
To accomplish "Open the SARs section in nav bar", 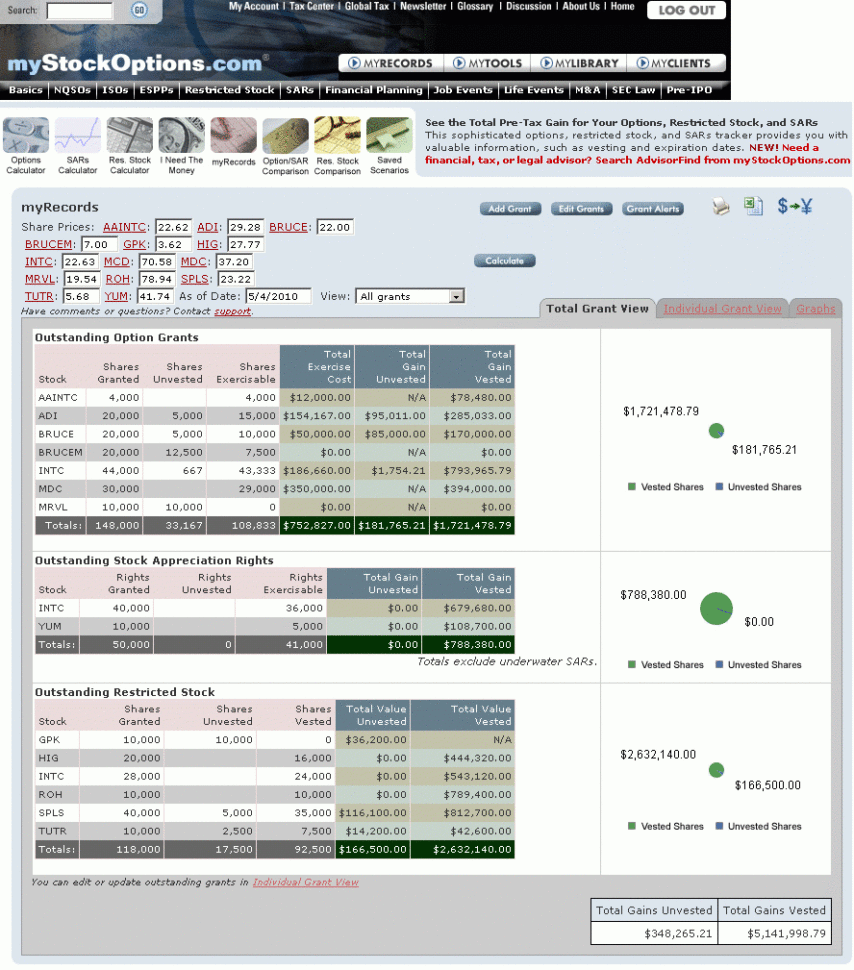I will (300, 90).
